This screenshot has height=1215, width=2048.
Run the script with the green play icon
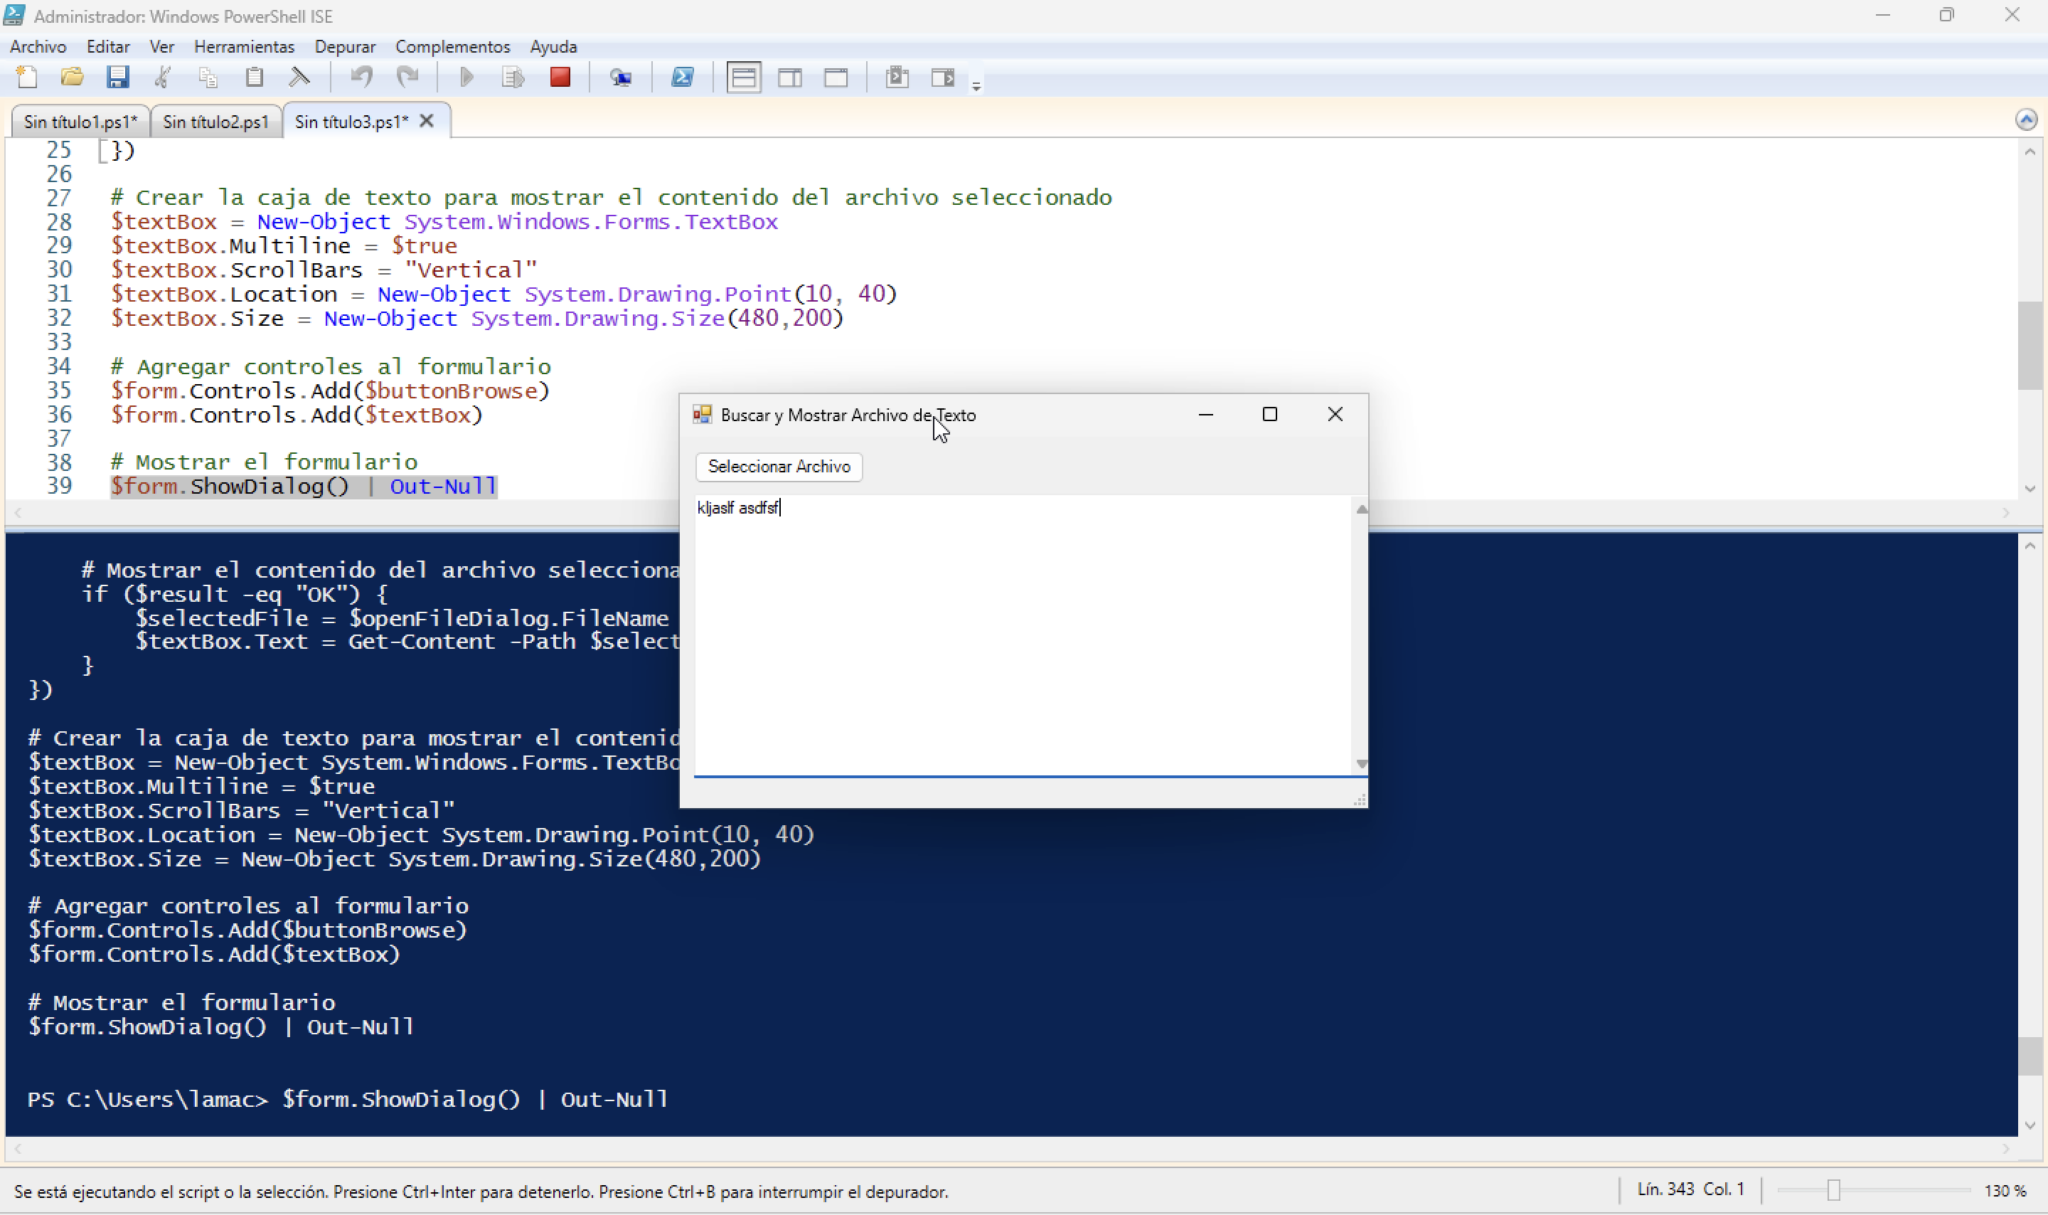464,77
